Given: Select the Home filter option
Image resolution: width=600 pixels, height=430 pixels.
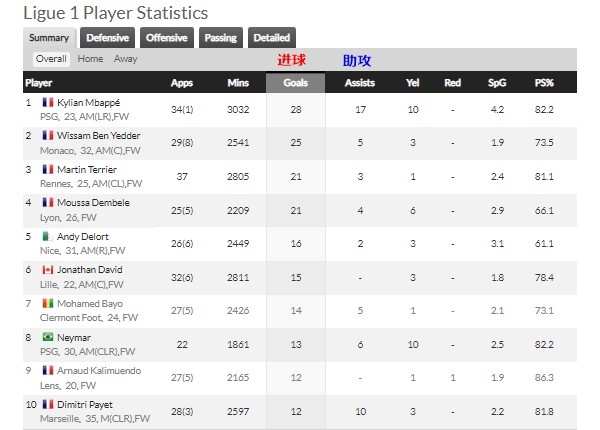Looking at the screenshot, I should pyautogui.click(x=90, y=59).
